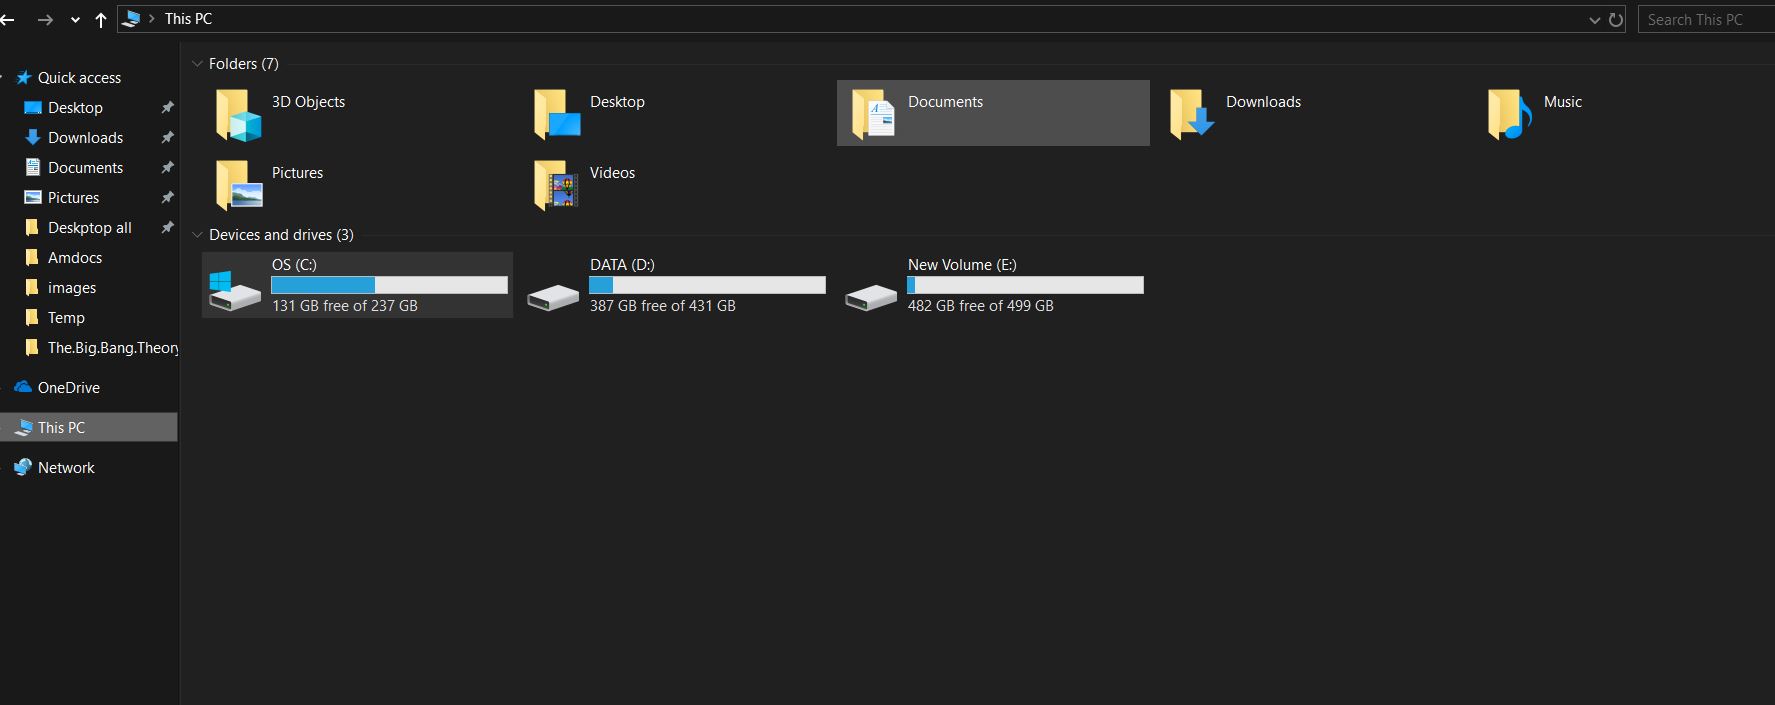Image resolution: width=1775 pixels, height=705 pixels.
Task: Select the New Volume (E:) drive icon
Action: click(871, 297)
